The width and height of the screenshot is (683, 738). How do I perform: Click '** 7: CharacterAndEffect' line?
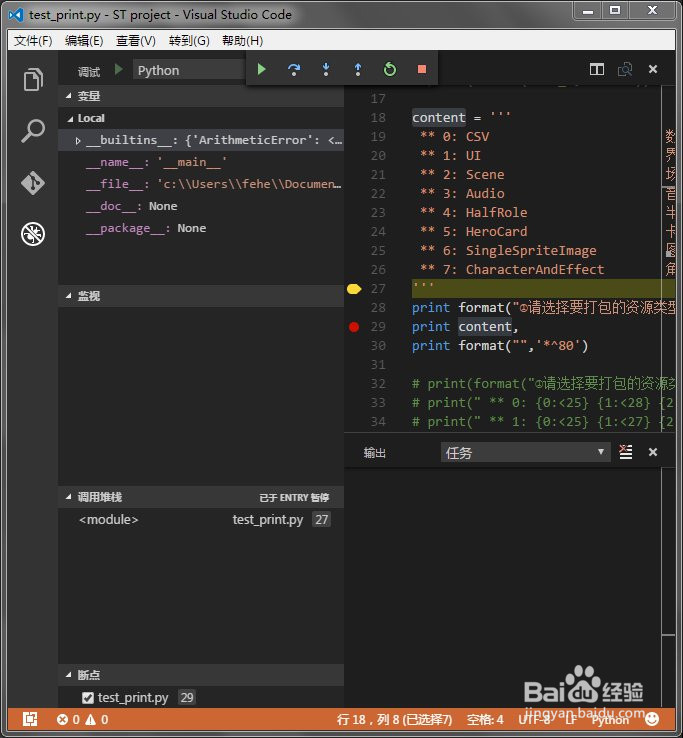512,270
